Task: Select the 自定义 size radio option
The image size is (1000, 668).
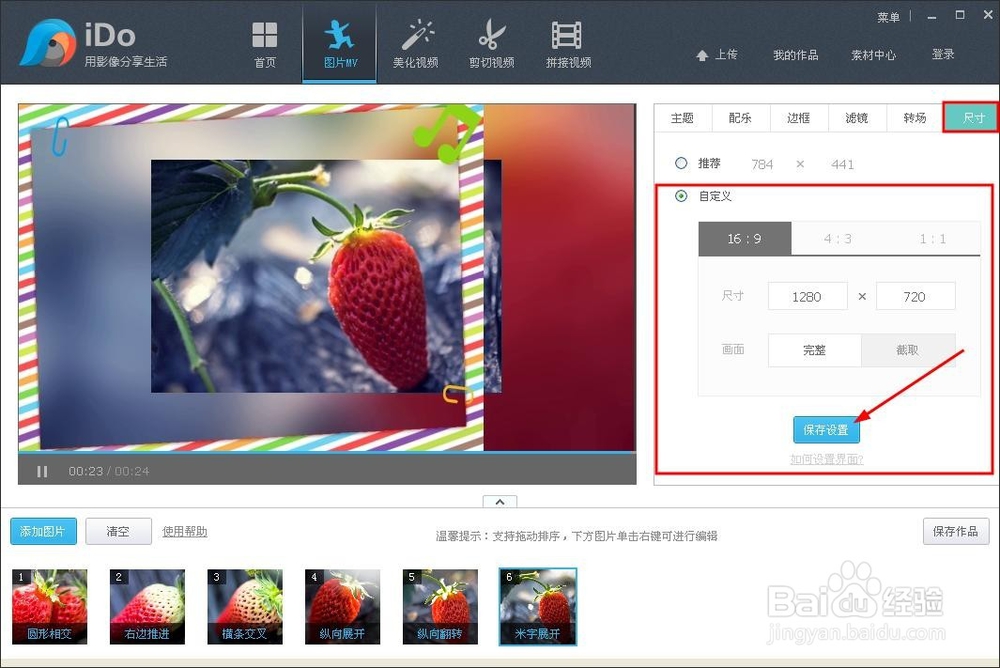Action: 680,196
